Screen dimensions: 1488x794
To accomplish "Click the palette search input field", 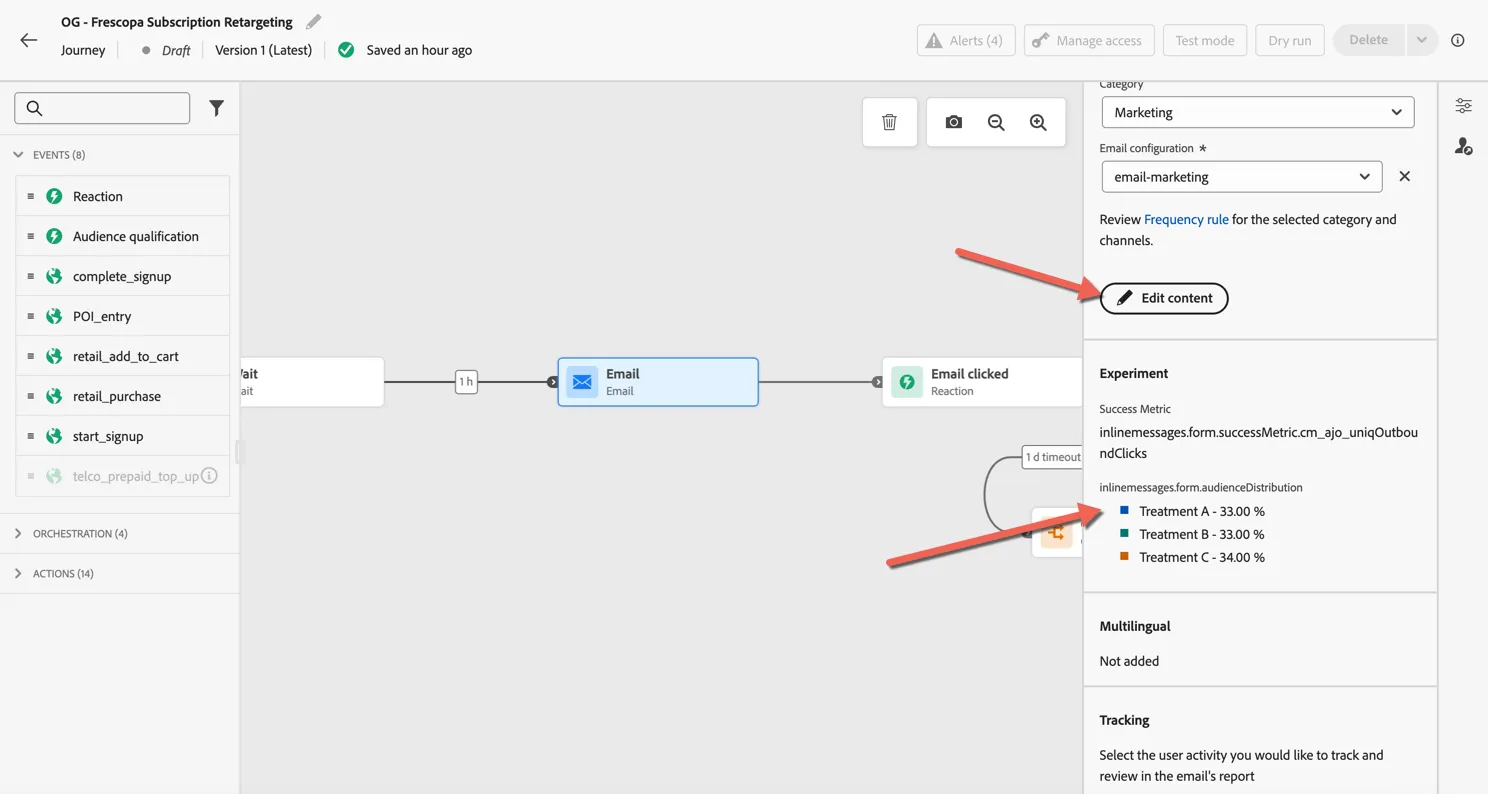I will [102, 108].
